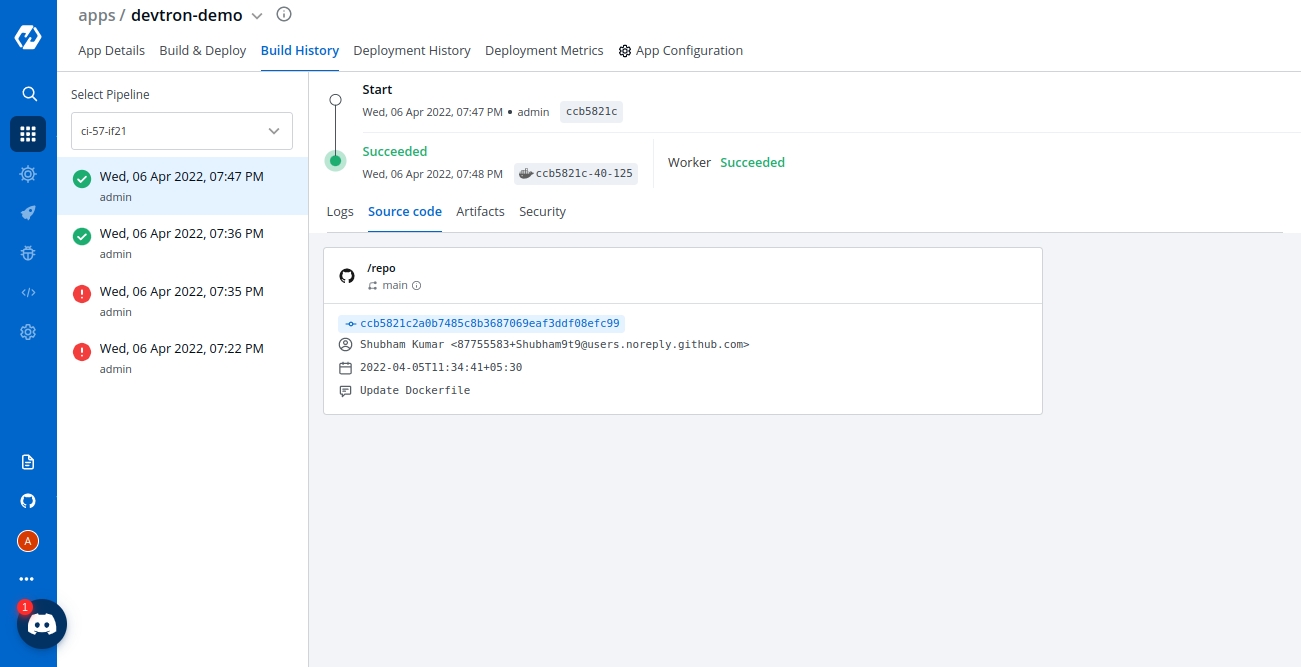Open the Discord chat bubble
This screenshot has height=667, width=1301.
(42, 625)
